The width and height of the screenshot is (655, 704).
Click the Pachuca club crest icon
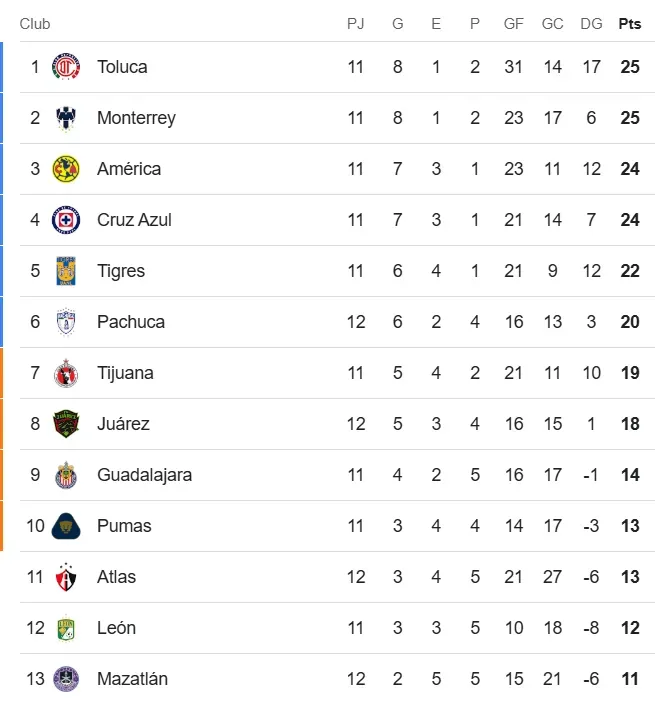click(66, 322)
